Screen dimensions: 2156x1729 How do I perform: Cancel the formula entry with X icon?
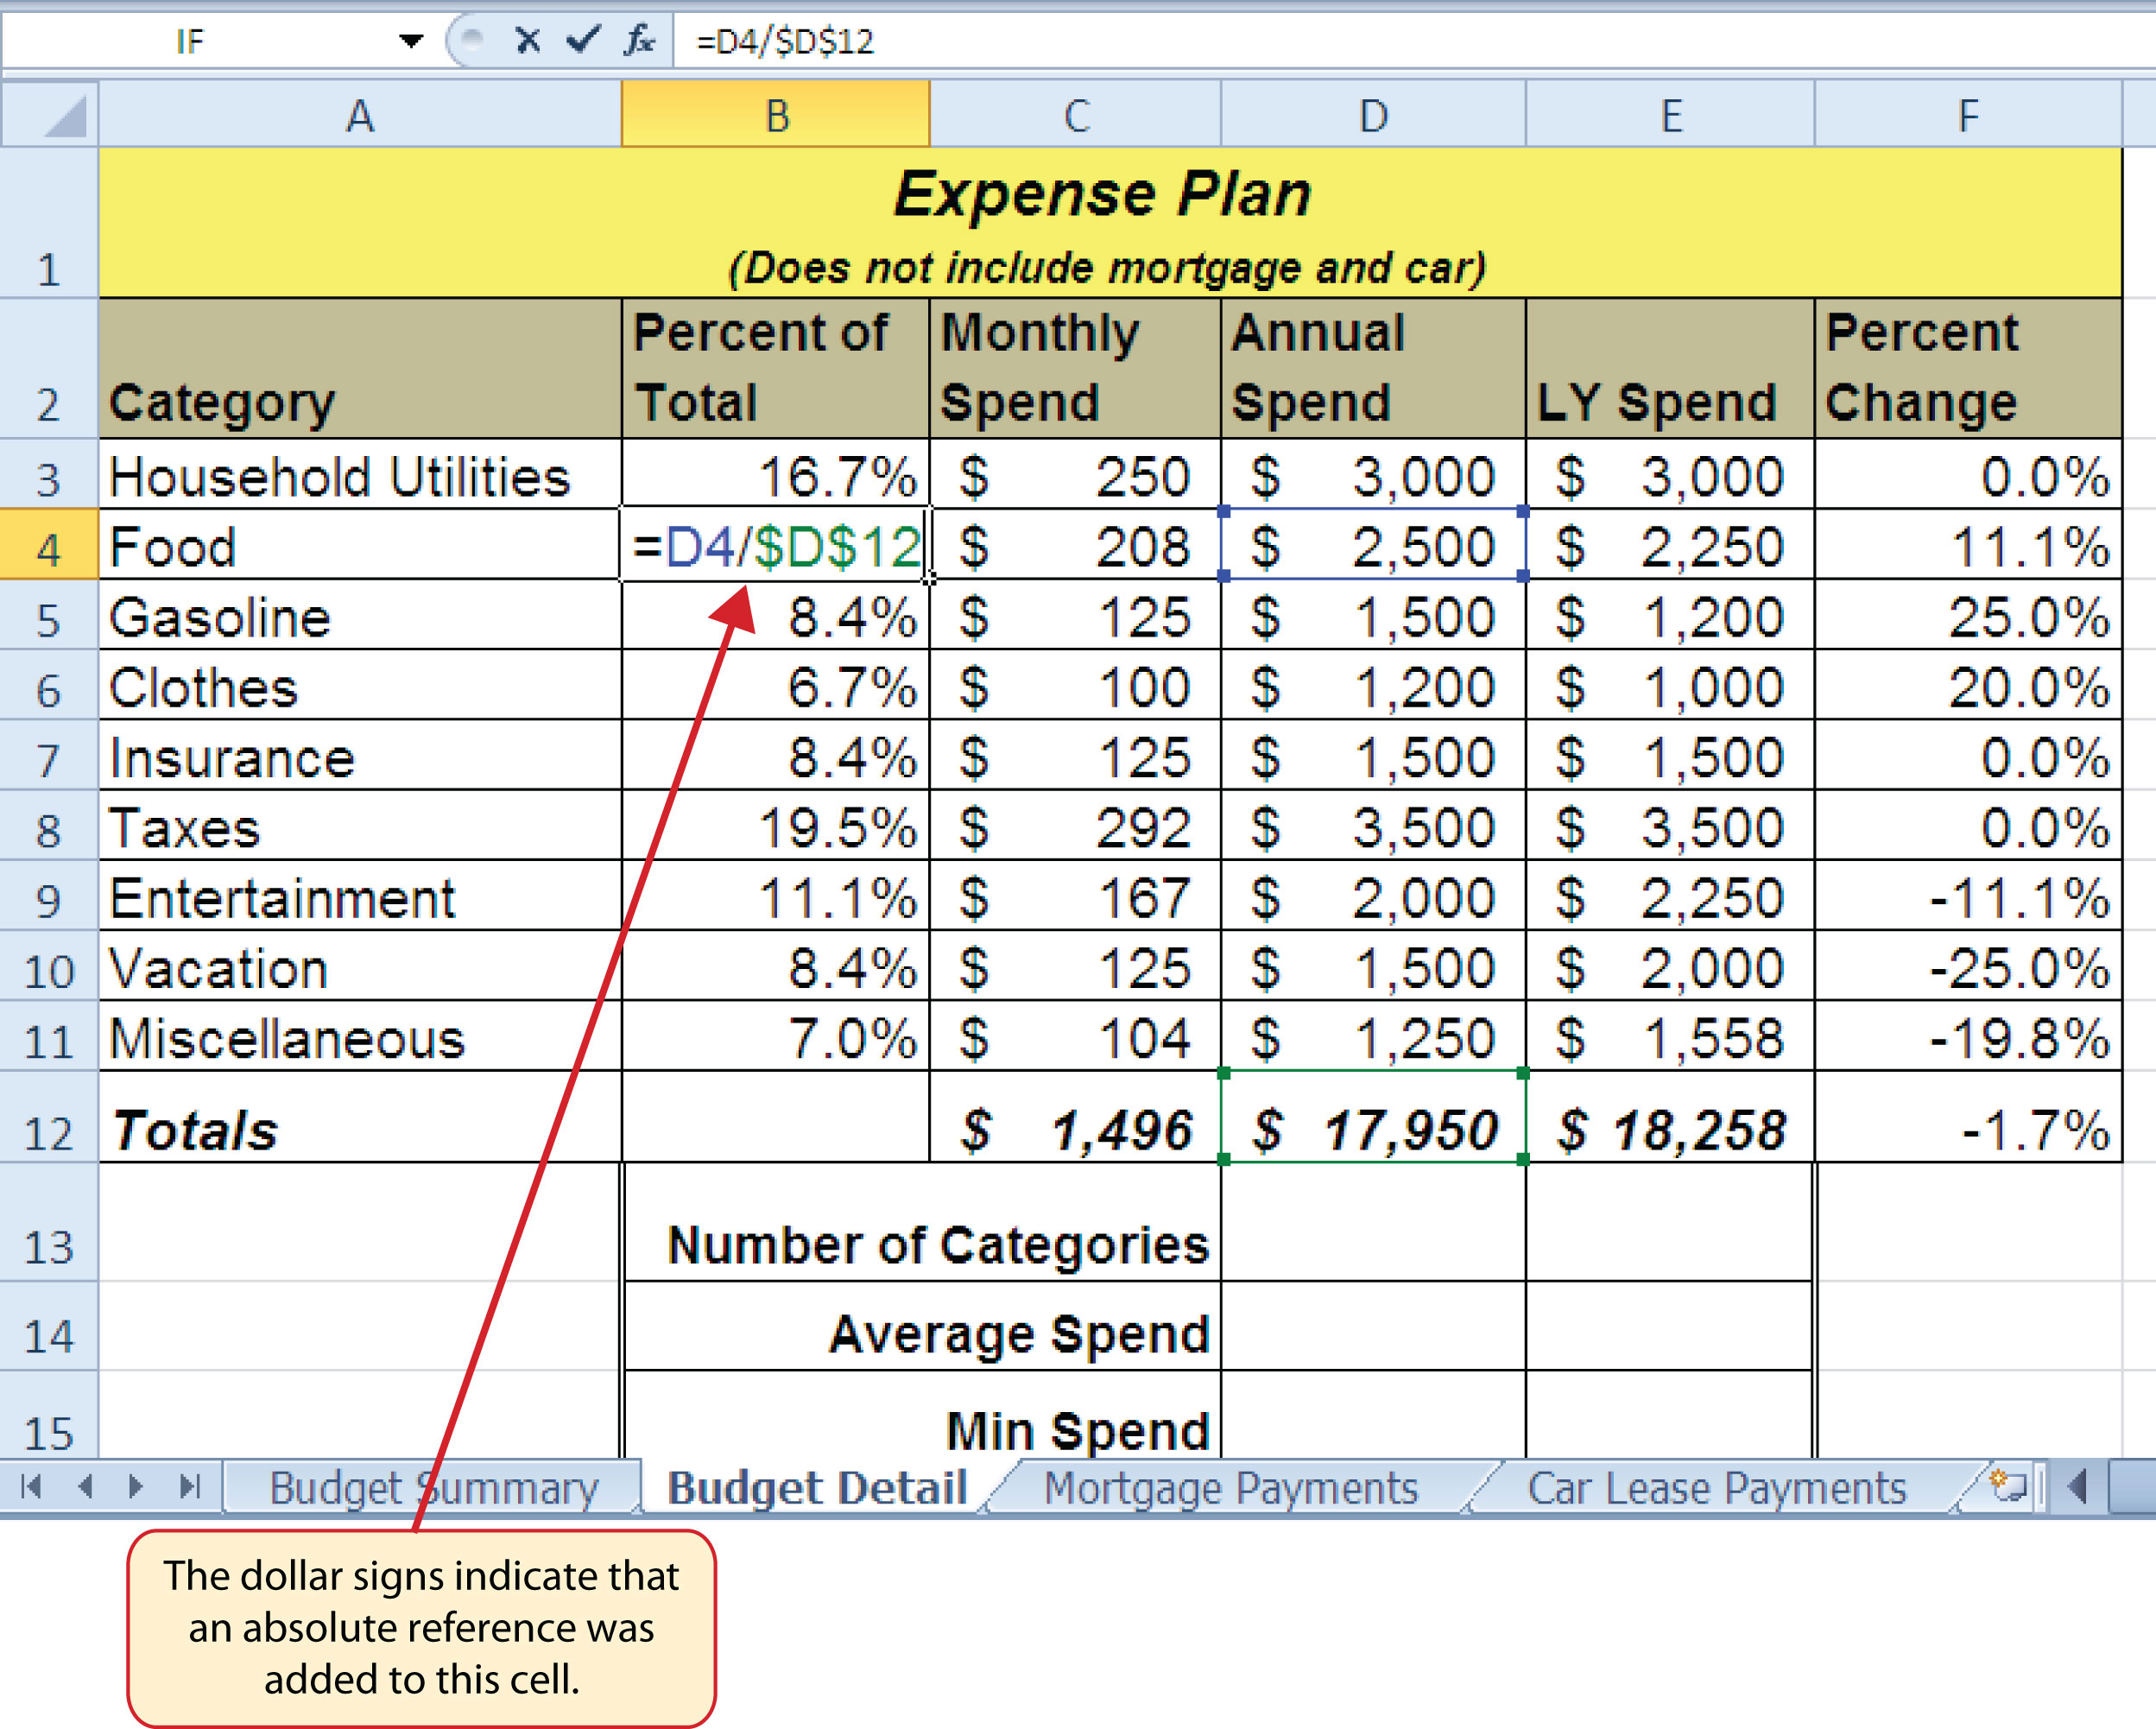coord(527,40)
